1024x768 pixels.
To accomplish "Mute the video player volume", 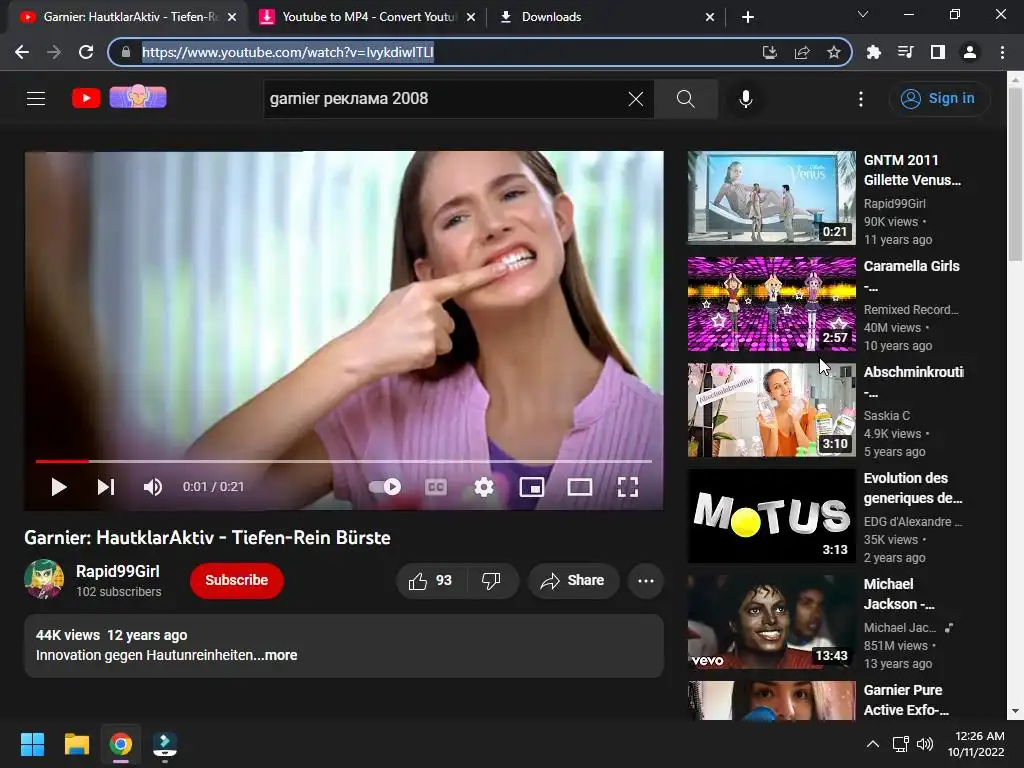I will coord(152,487).
